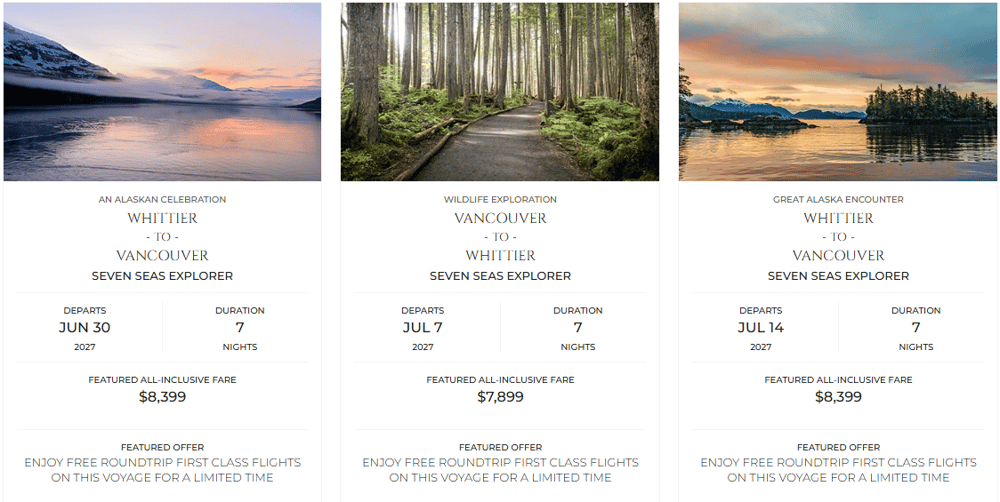Click the JUL 14 departure date
Viewport: 1000px width, 502px height.
coord(761,328)
